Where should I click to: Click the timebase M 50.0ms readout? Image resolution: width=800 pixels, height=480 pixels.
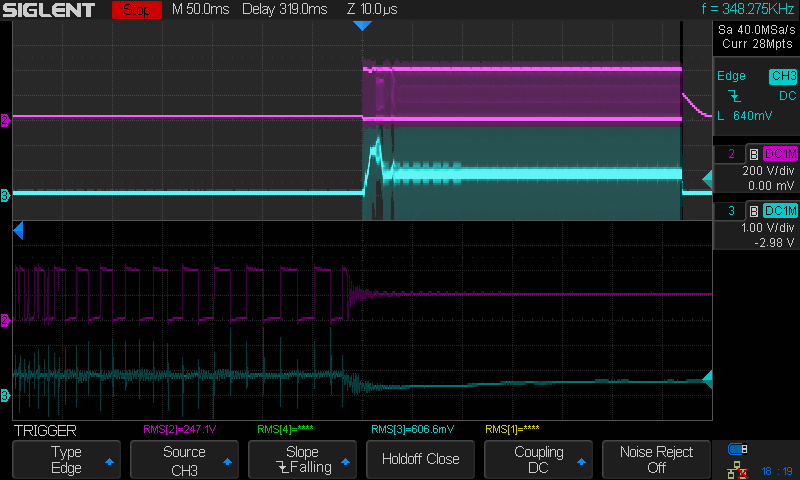point(201,9)
